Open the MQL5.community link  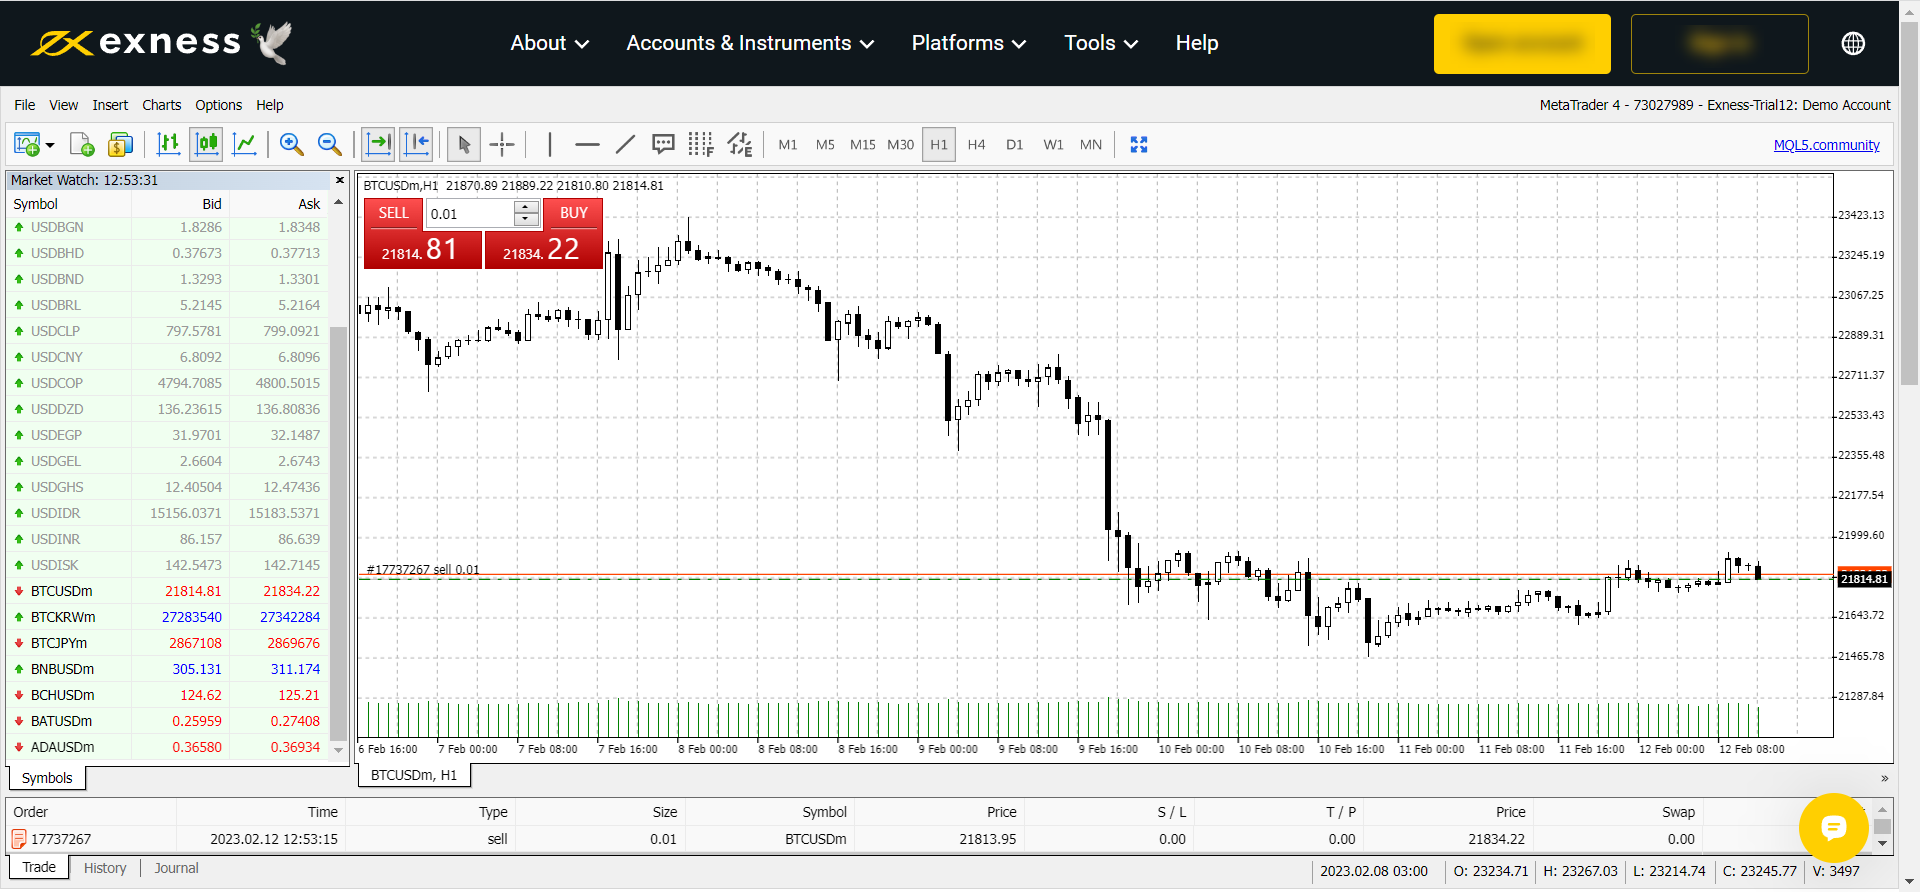(1826, 145)
